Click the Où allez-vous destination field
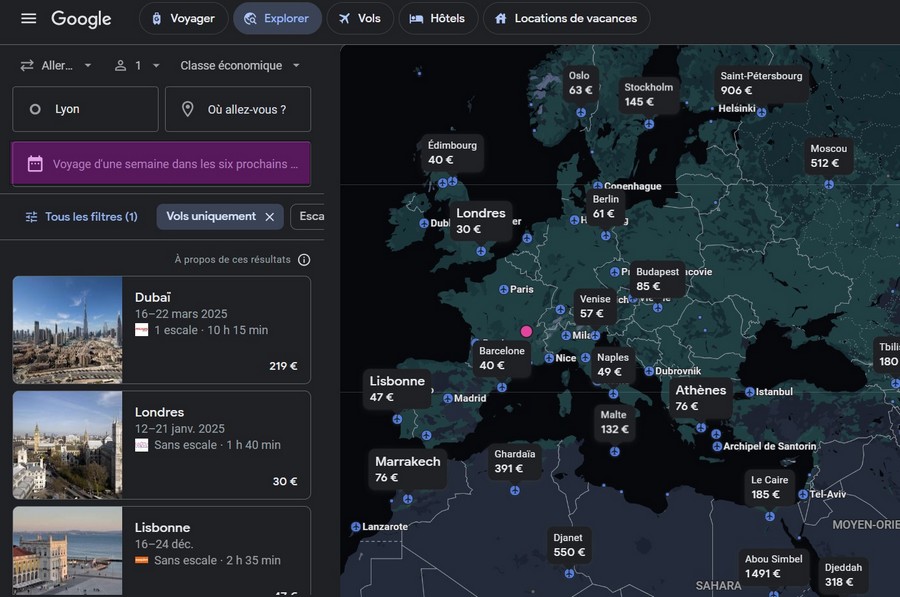900x597 pixels. pos(238,109)
